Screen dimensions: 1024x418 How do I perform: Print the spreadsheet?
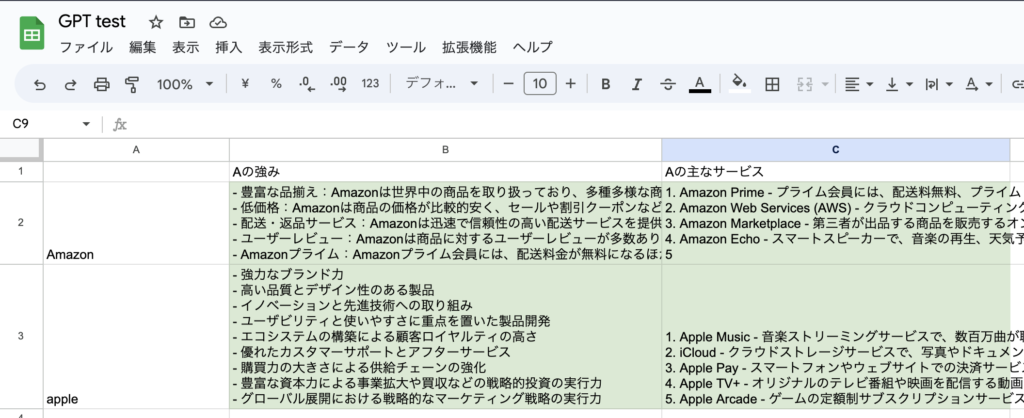point(101,84)
